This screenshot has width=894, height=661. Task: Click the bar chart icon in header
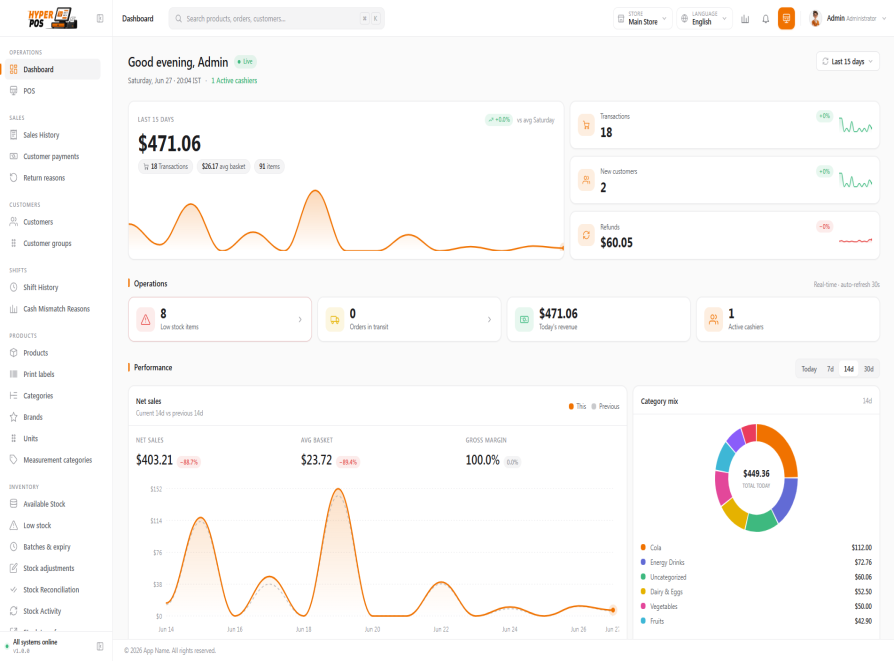pos(745,19)
